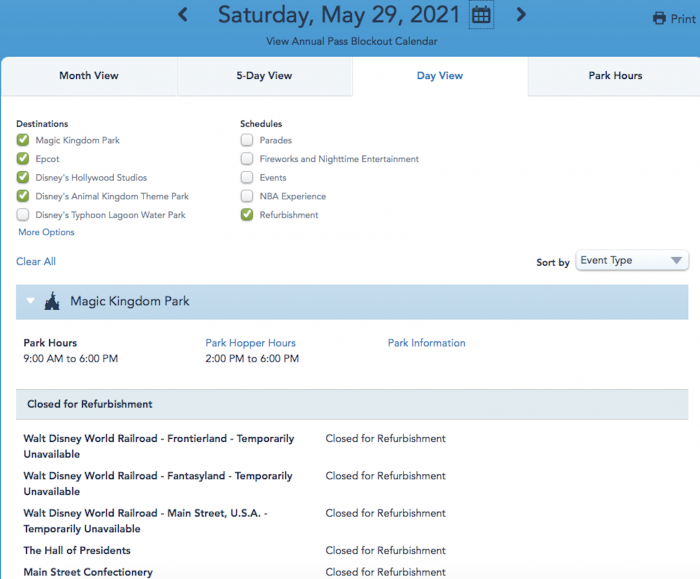This screenshot has height=579, width=700.
Task: Check the Events schedule box
Action: [x=247, y=177]
